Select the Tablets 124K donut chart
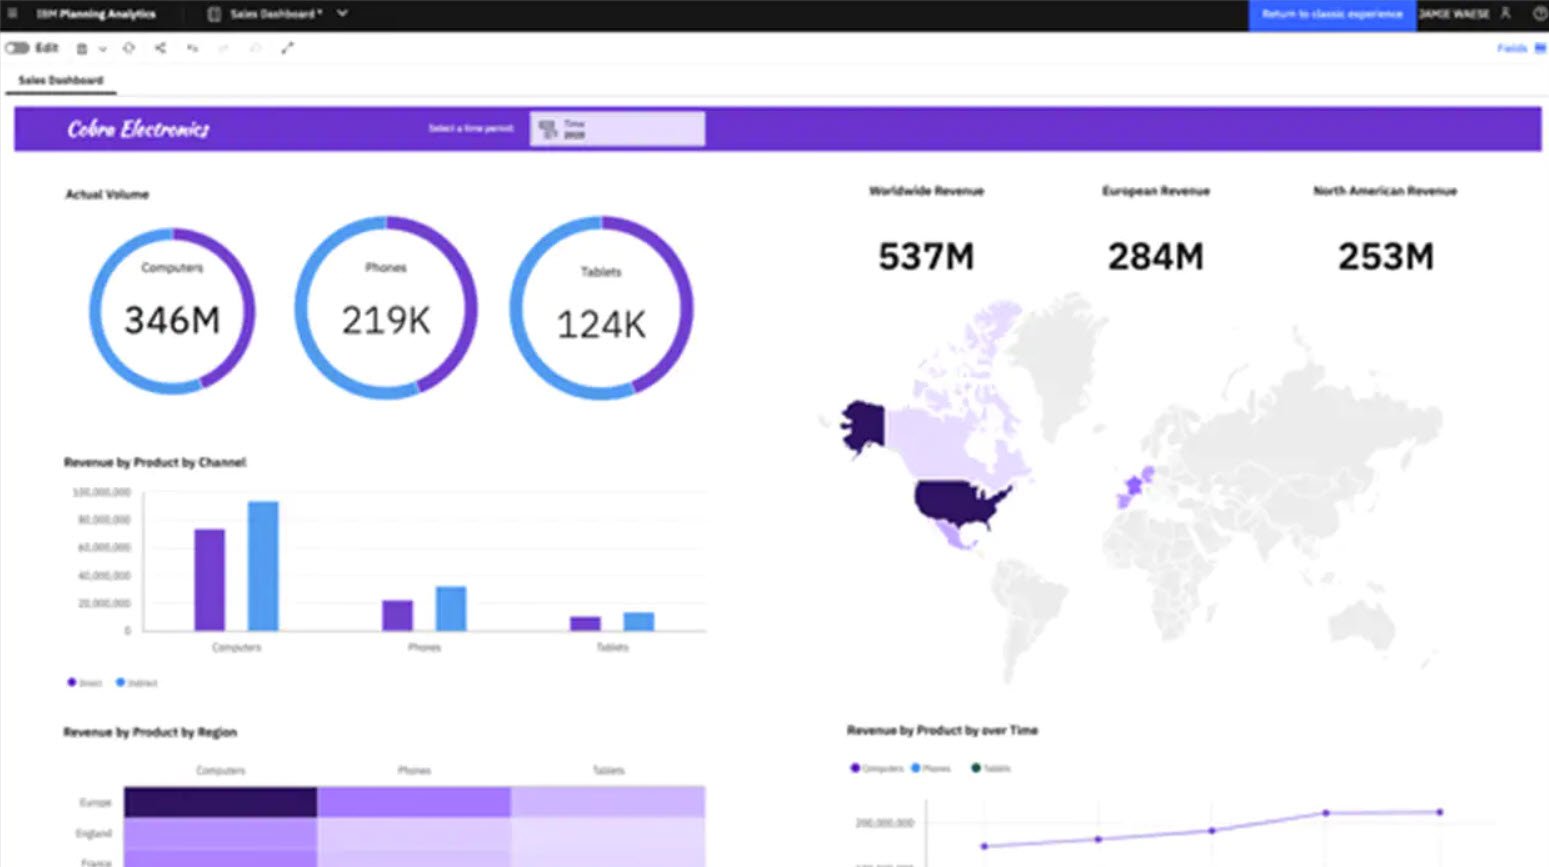This screenshot has width=1549, height=867. (601, 308)
